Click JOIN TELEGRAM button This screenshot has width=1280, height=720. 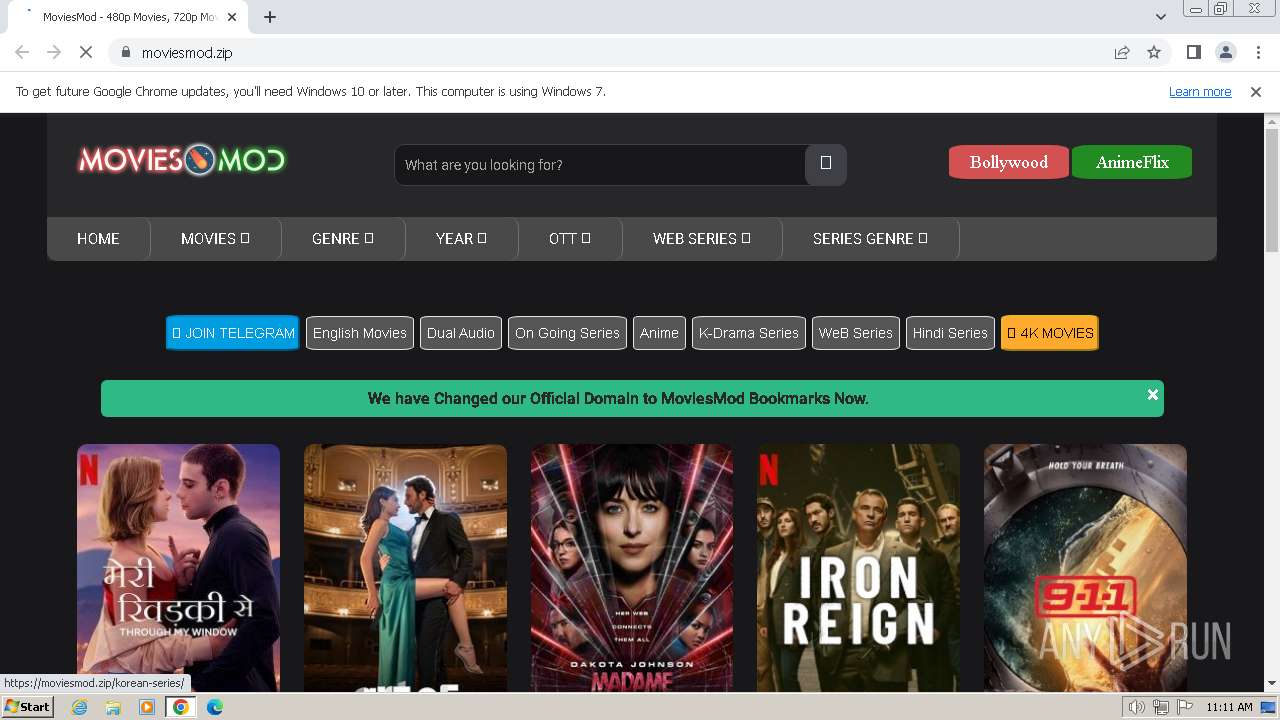(233, 333)
